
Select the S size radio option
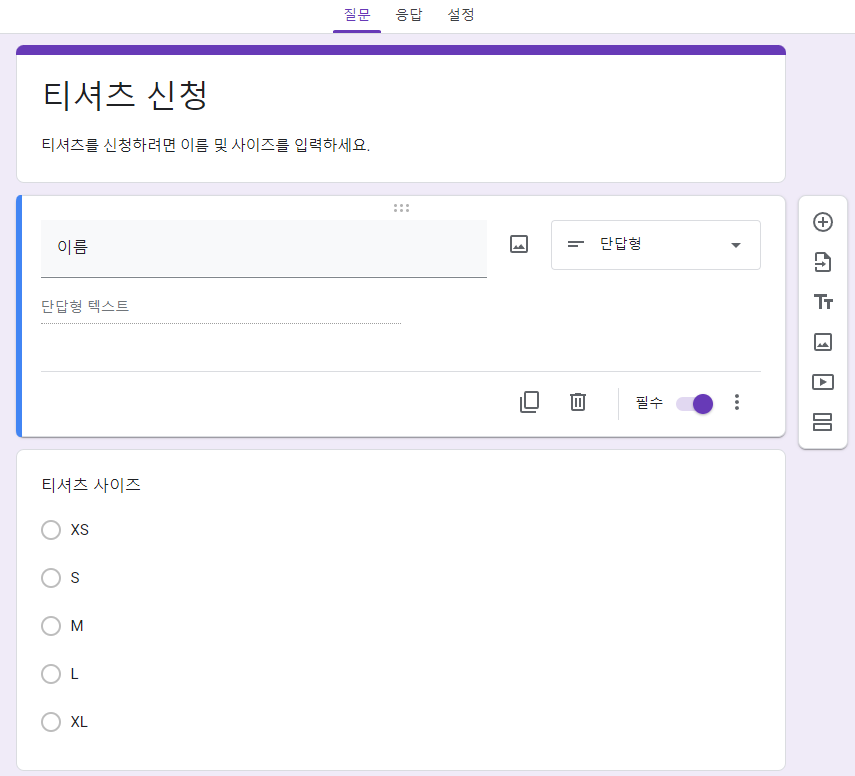(51, 578)
